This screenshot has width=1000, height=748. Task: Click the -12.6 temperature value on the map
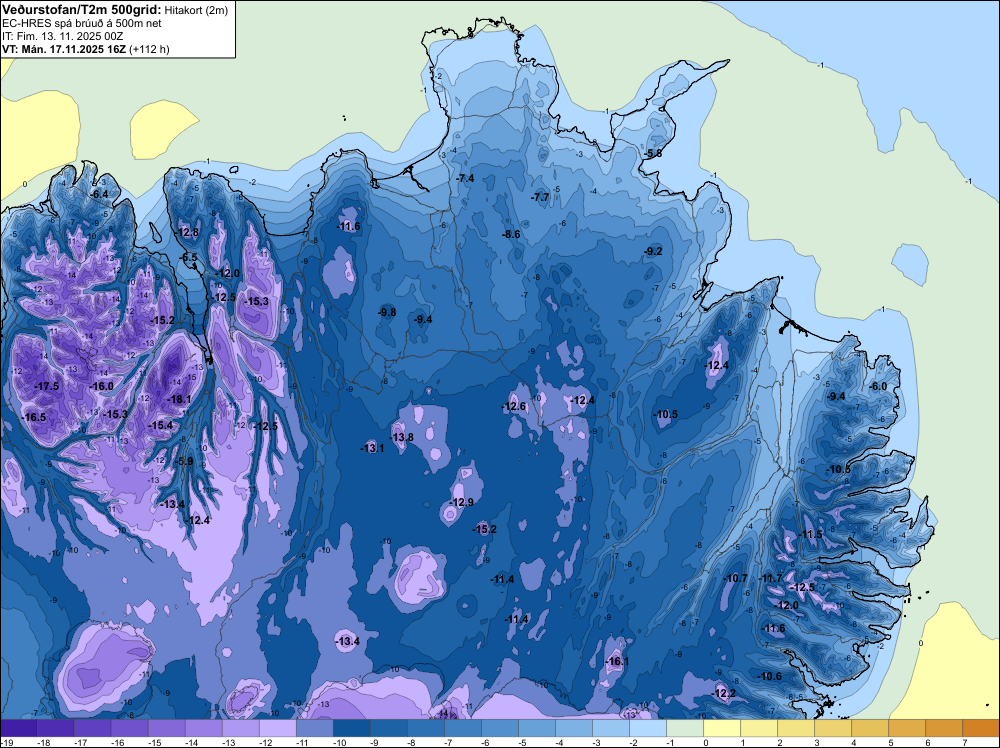click(x=513, y=407)
